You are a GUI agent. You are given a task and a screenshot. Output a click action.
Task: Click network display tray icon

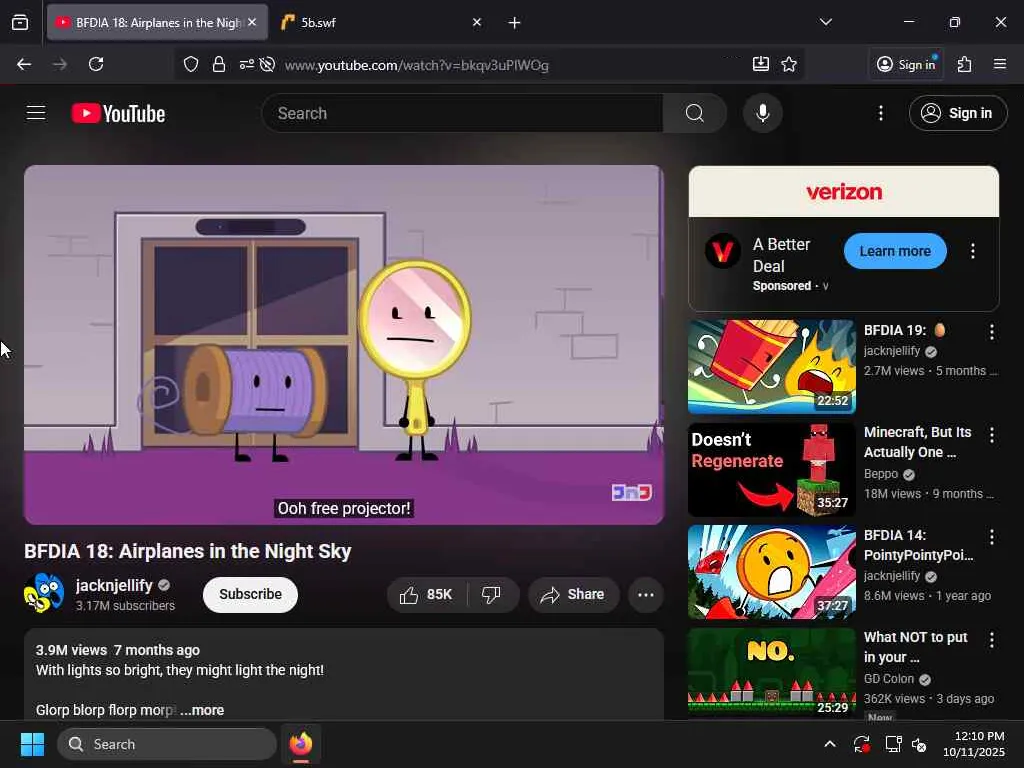893,744
